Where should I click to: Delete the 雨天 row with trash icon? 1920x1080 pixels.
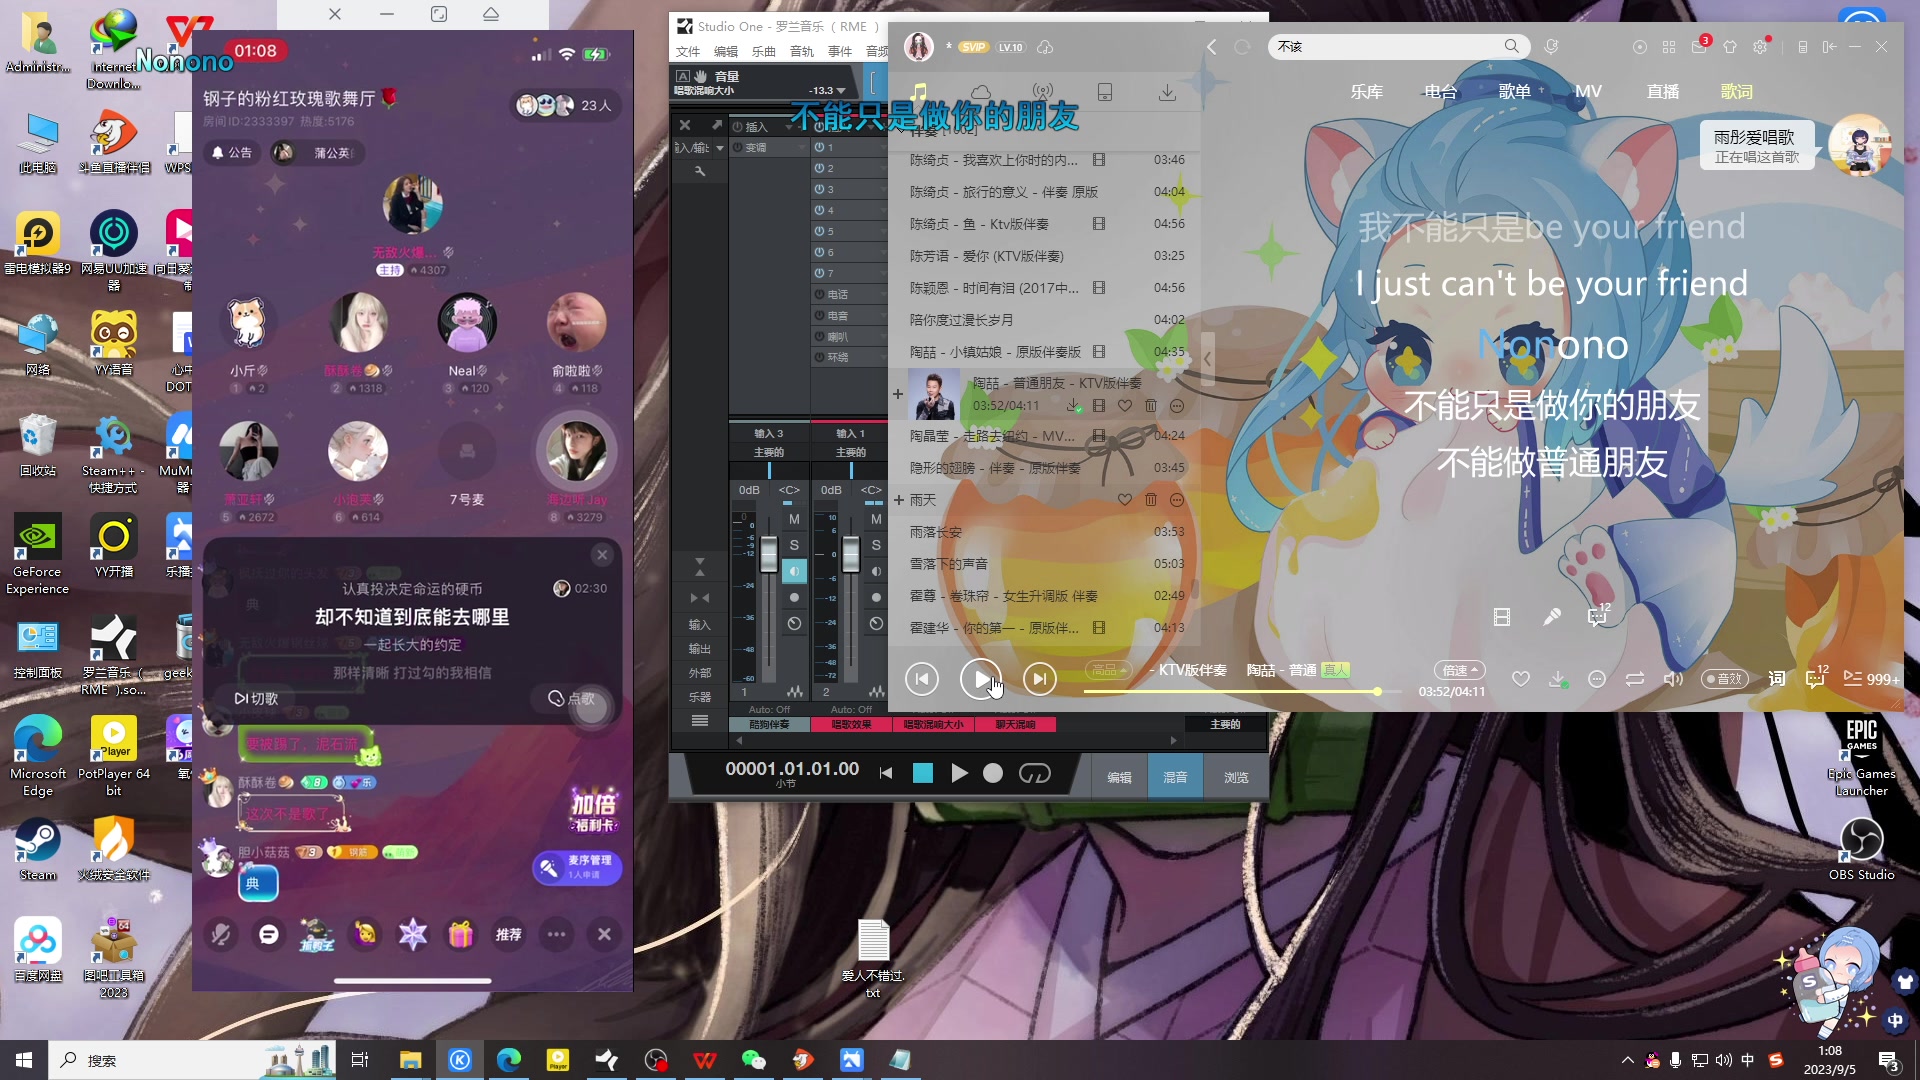coord(1150,500)
